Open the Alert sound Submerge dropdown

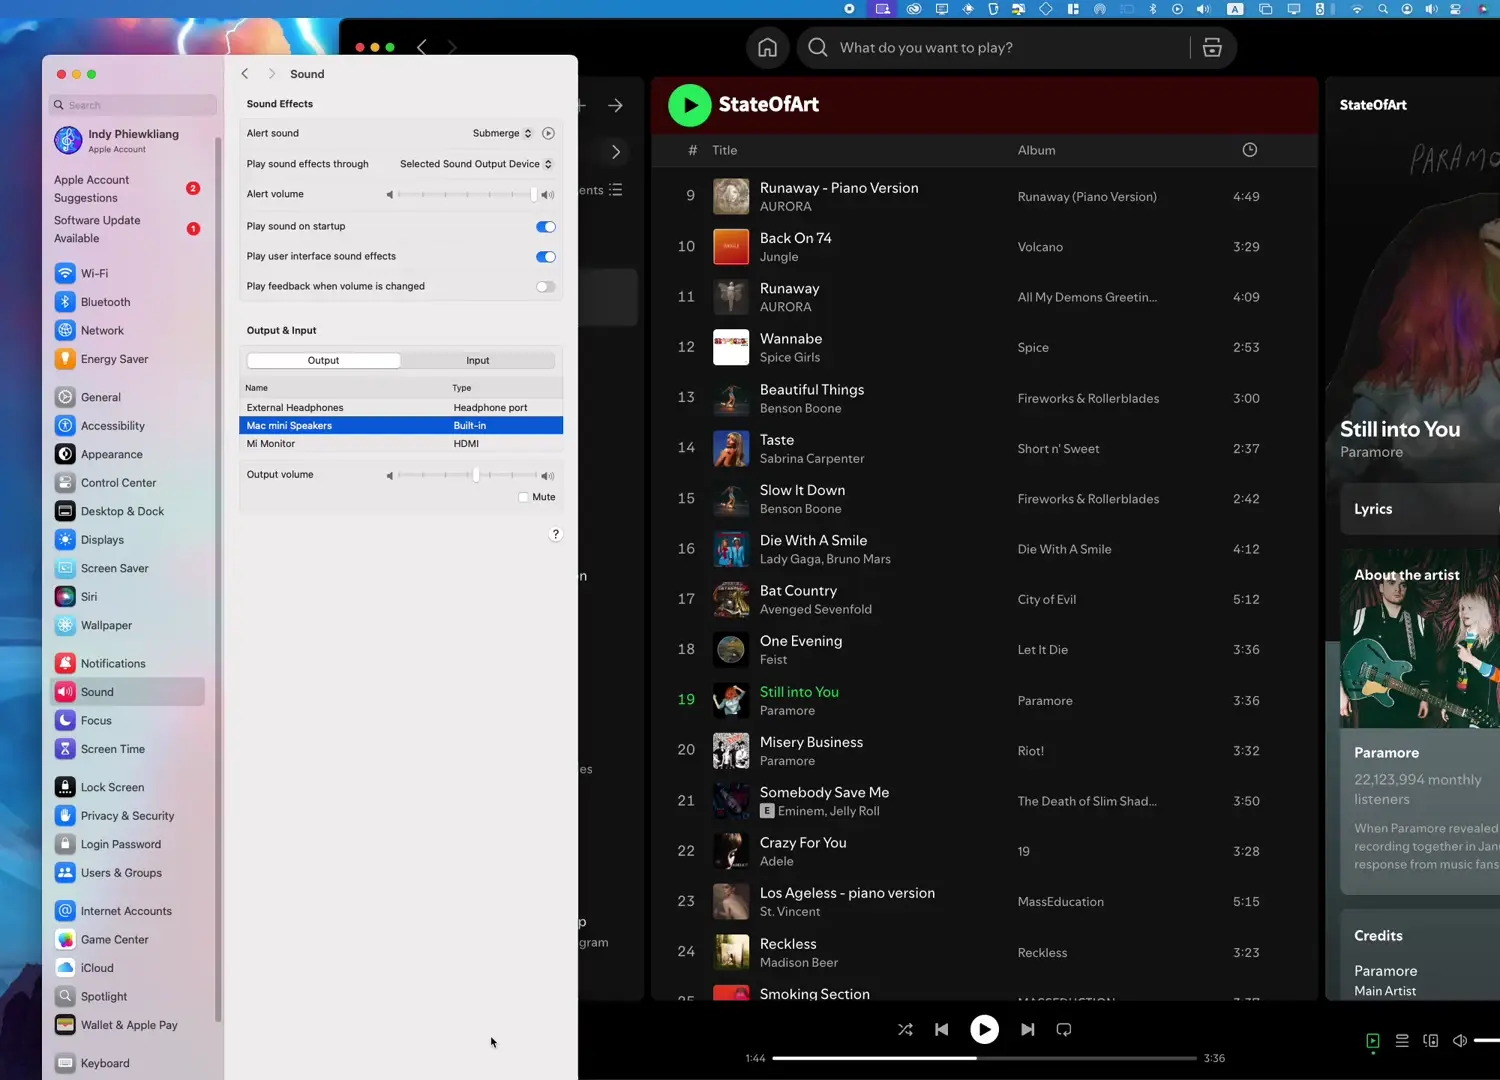502,133
